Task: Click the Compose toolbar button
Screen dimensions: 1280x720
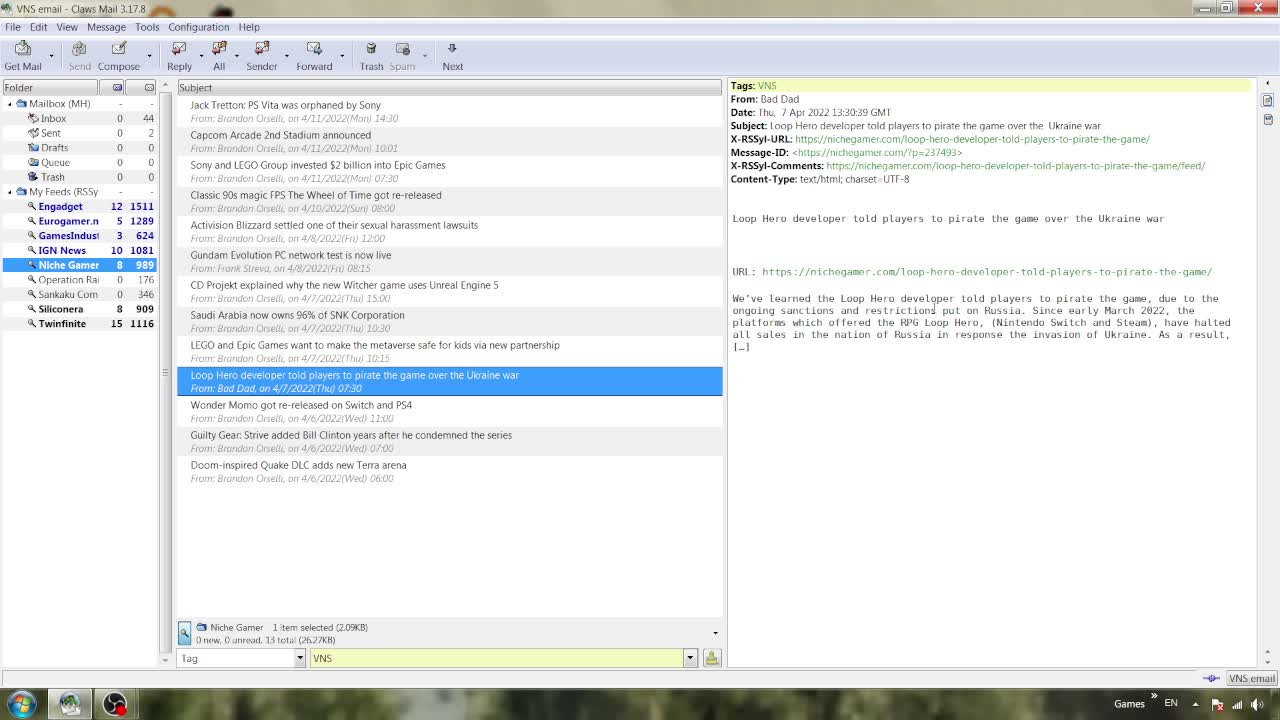Action: (x=118, y=56)
